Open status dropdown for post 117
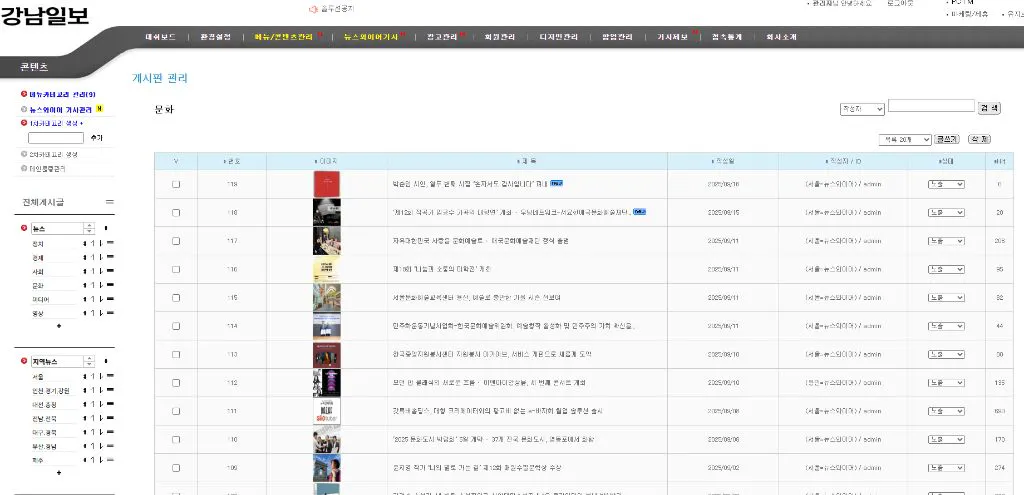Screen dimensions: 1024x495 click(x=946, y=241)
